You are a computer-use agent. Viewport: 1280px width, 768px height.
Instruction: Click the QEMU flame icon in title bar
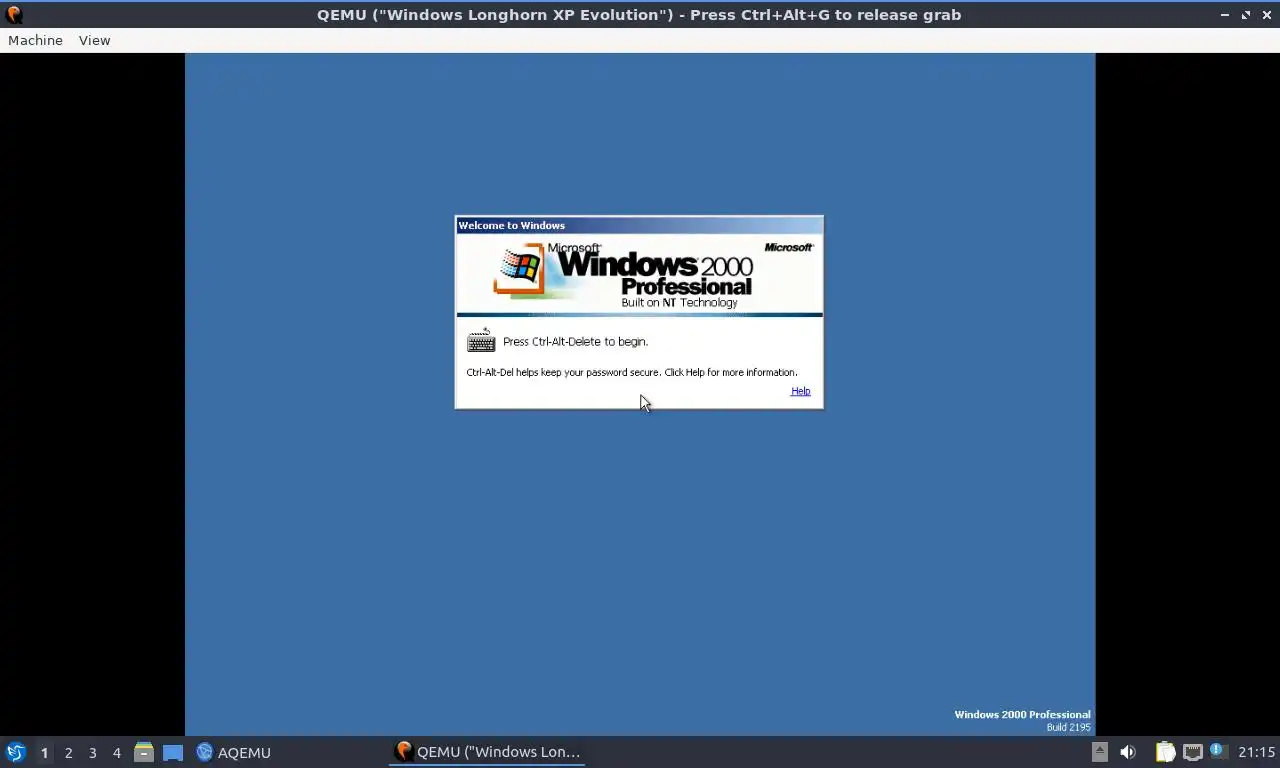(14, 14)
